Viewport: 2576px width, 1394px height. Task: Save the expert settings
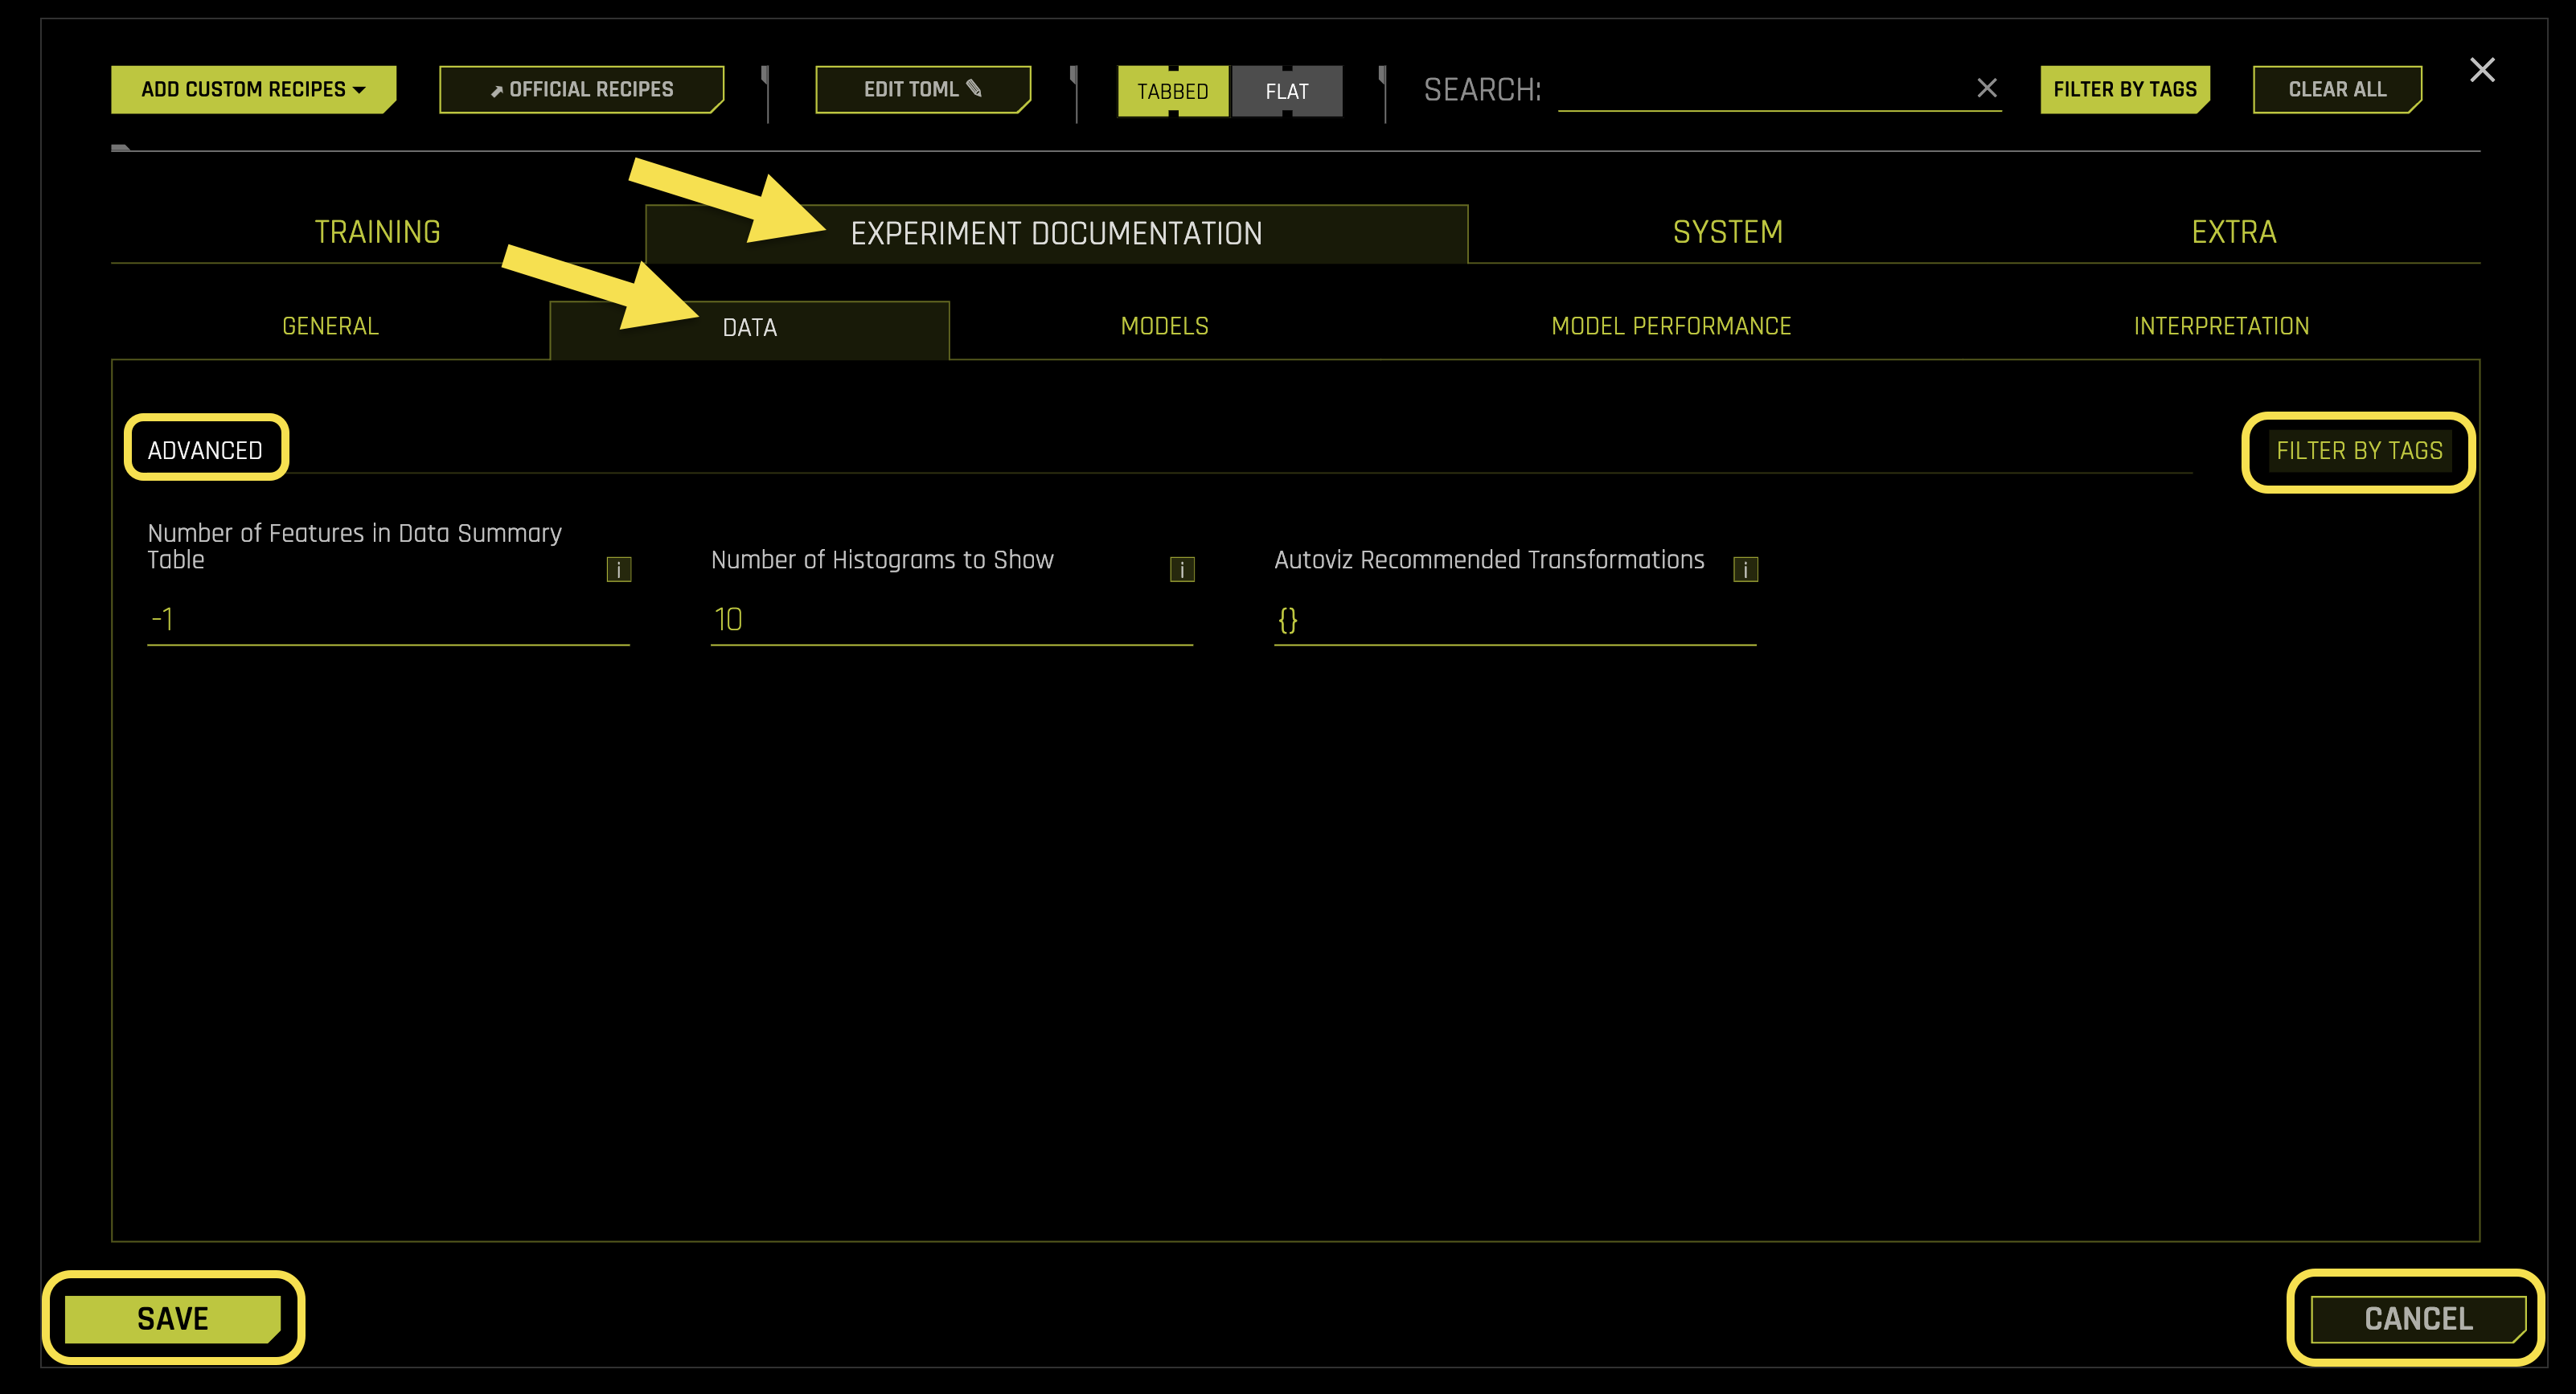coord(172,1318)
